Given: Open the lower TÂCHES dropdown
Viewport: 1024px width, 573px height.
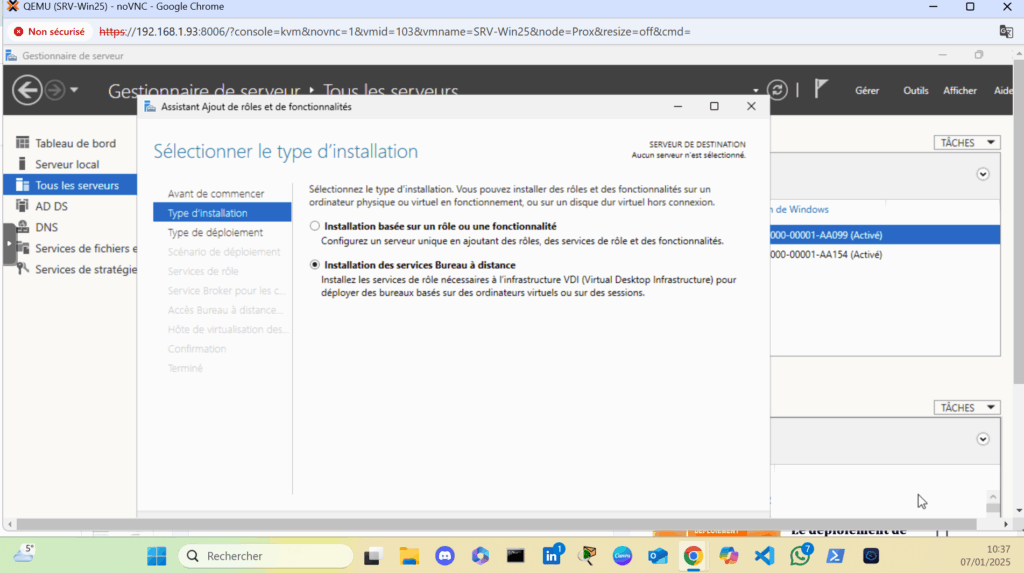Looking at the screenshot, I should click(967, 408).
